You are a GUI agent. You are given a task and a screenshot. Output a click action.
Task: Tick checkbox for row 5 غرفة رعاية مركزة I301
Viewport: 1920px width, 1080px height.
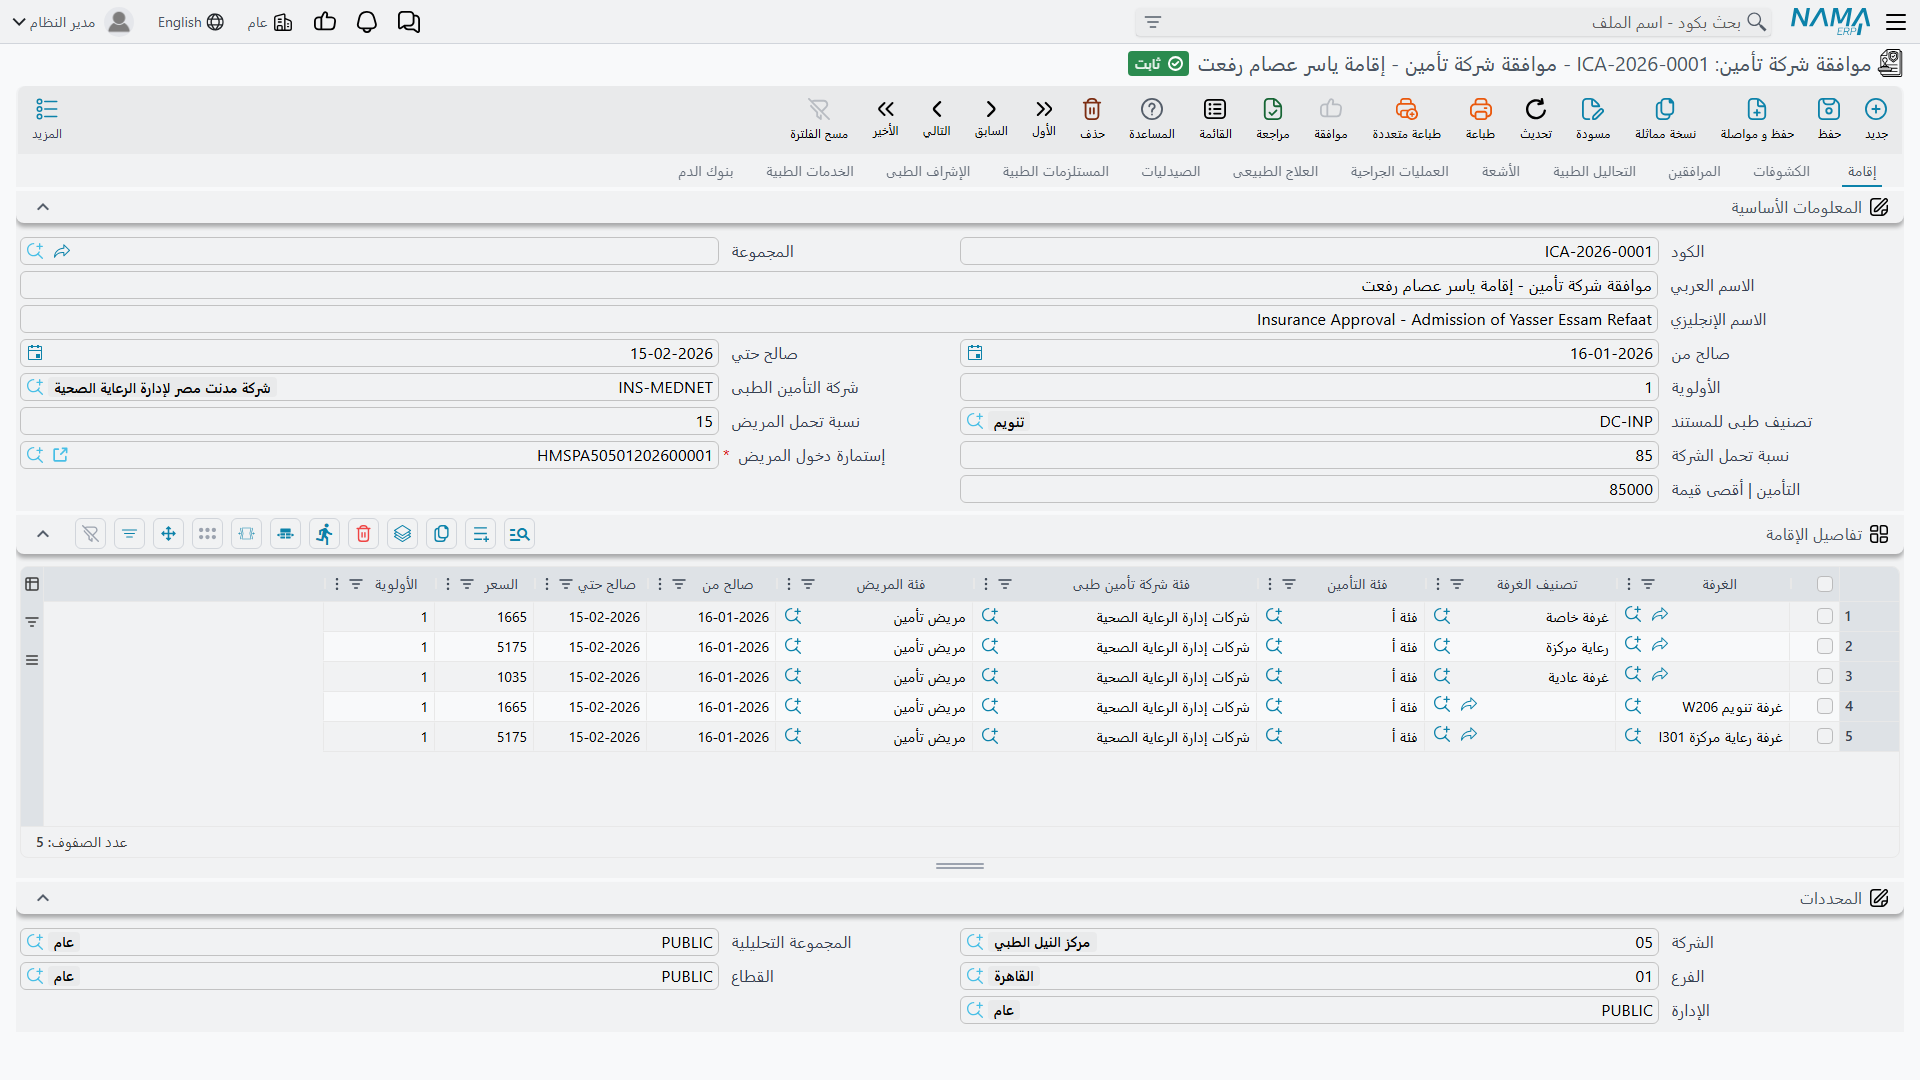[1825, 737]
